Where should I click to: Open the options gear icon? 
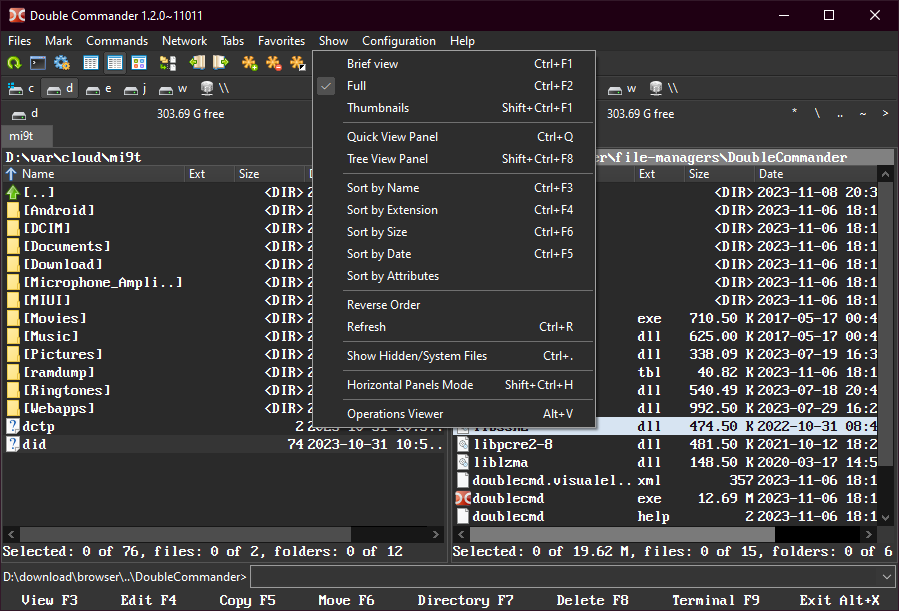(62, 63)
